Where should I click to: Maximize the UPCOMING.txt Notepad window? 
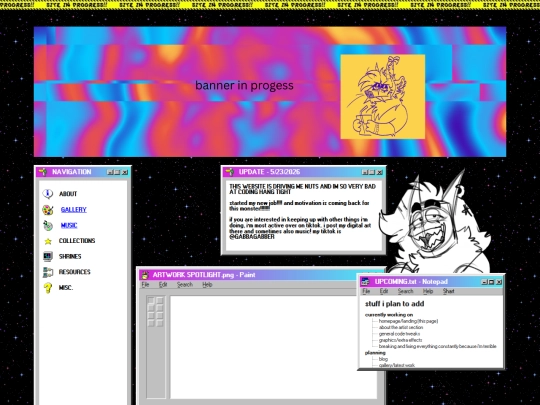[491, 282]
